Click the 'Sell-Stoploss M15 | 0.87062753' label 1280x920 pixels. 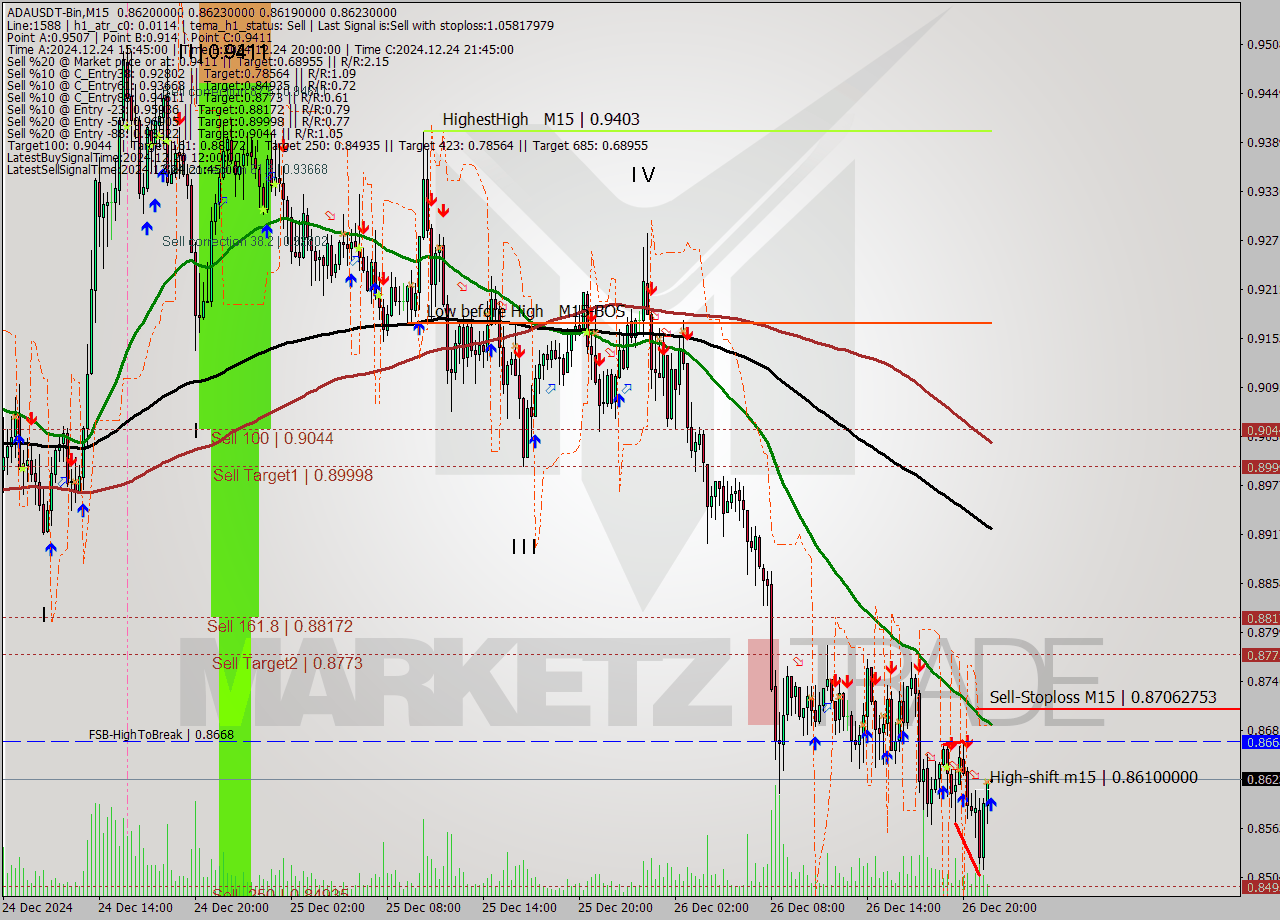tap(1103, 697)
